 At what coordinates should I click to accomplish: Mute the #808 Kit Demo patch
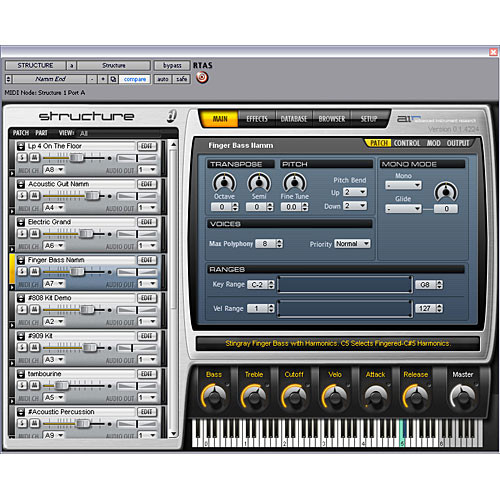34,310
